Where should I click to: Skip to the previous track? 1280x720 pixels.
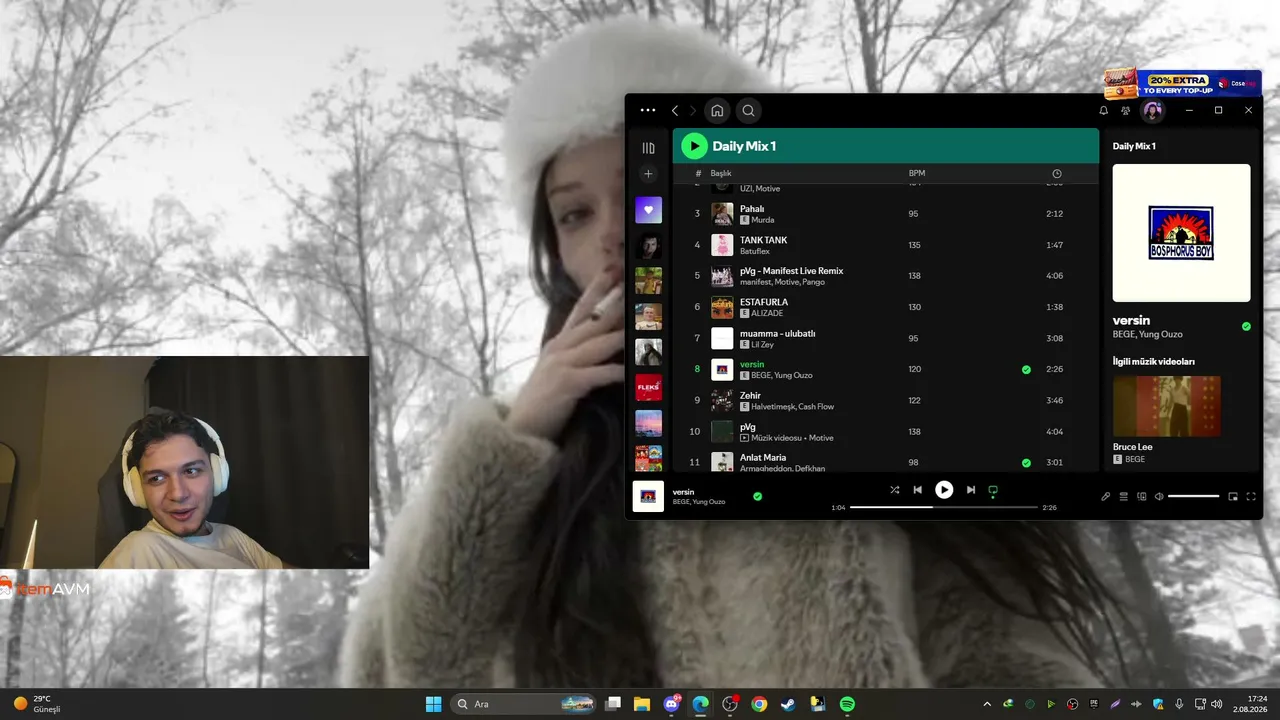click(917, 490)
